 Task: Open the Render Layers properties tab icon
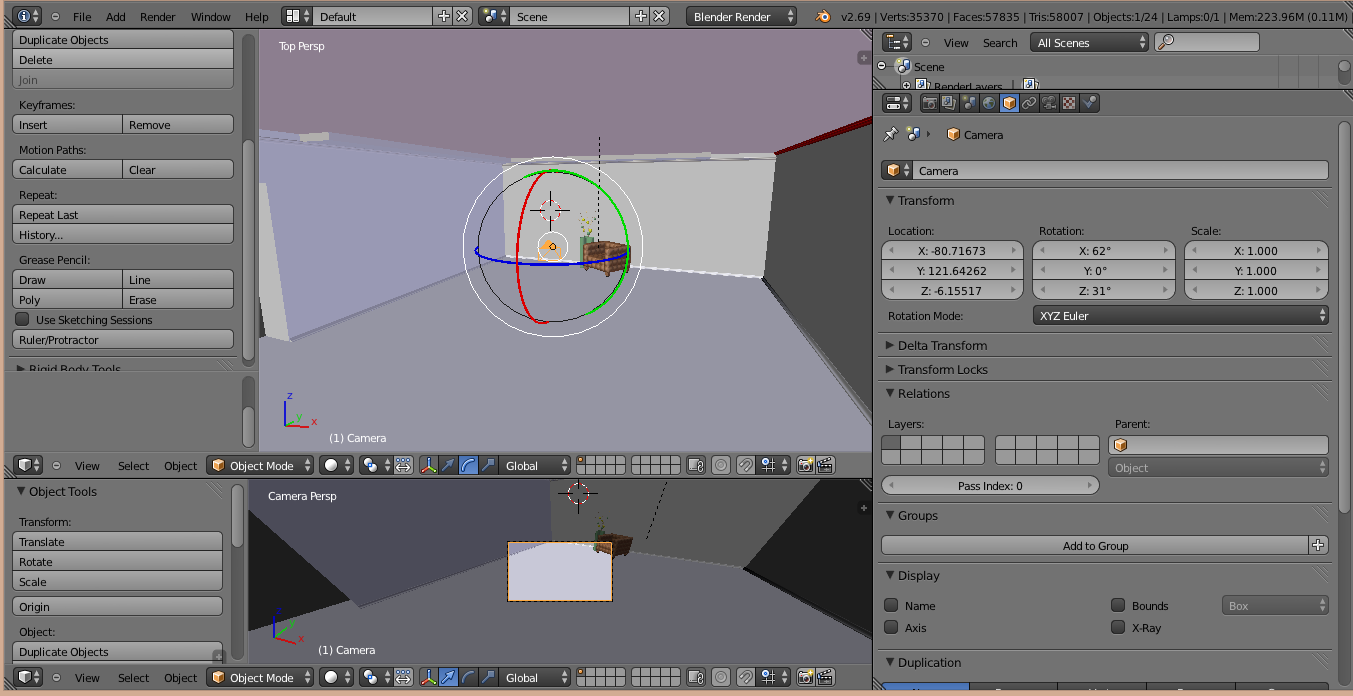coord(950,103)
